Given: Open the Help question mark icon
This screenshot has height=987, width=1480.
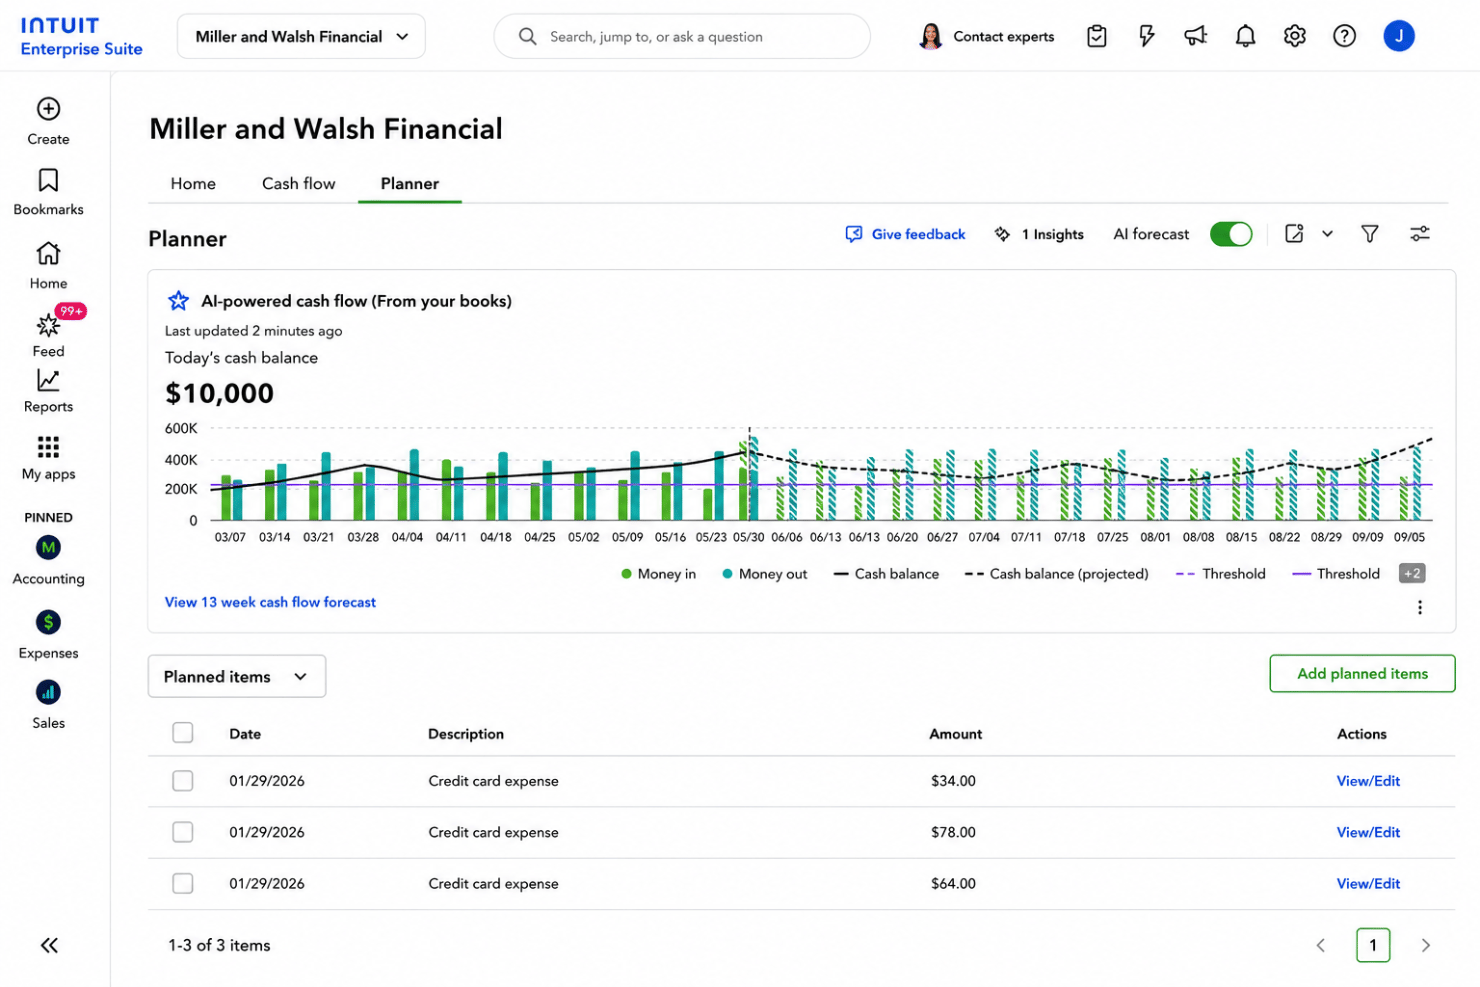Looking at the screenshot, I should [1345, 36].
